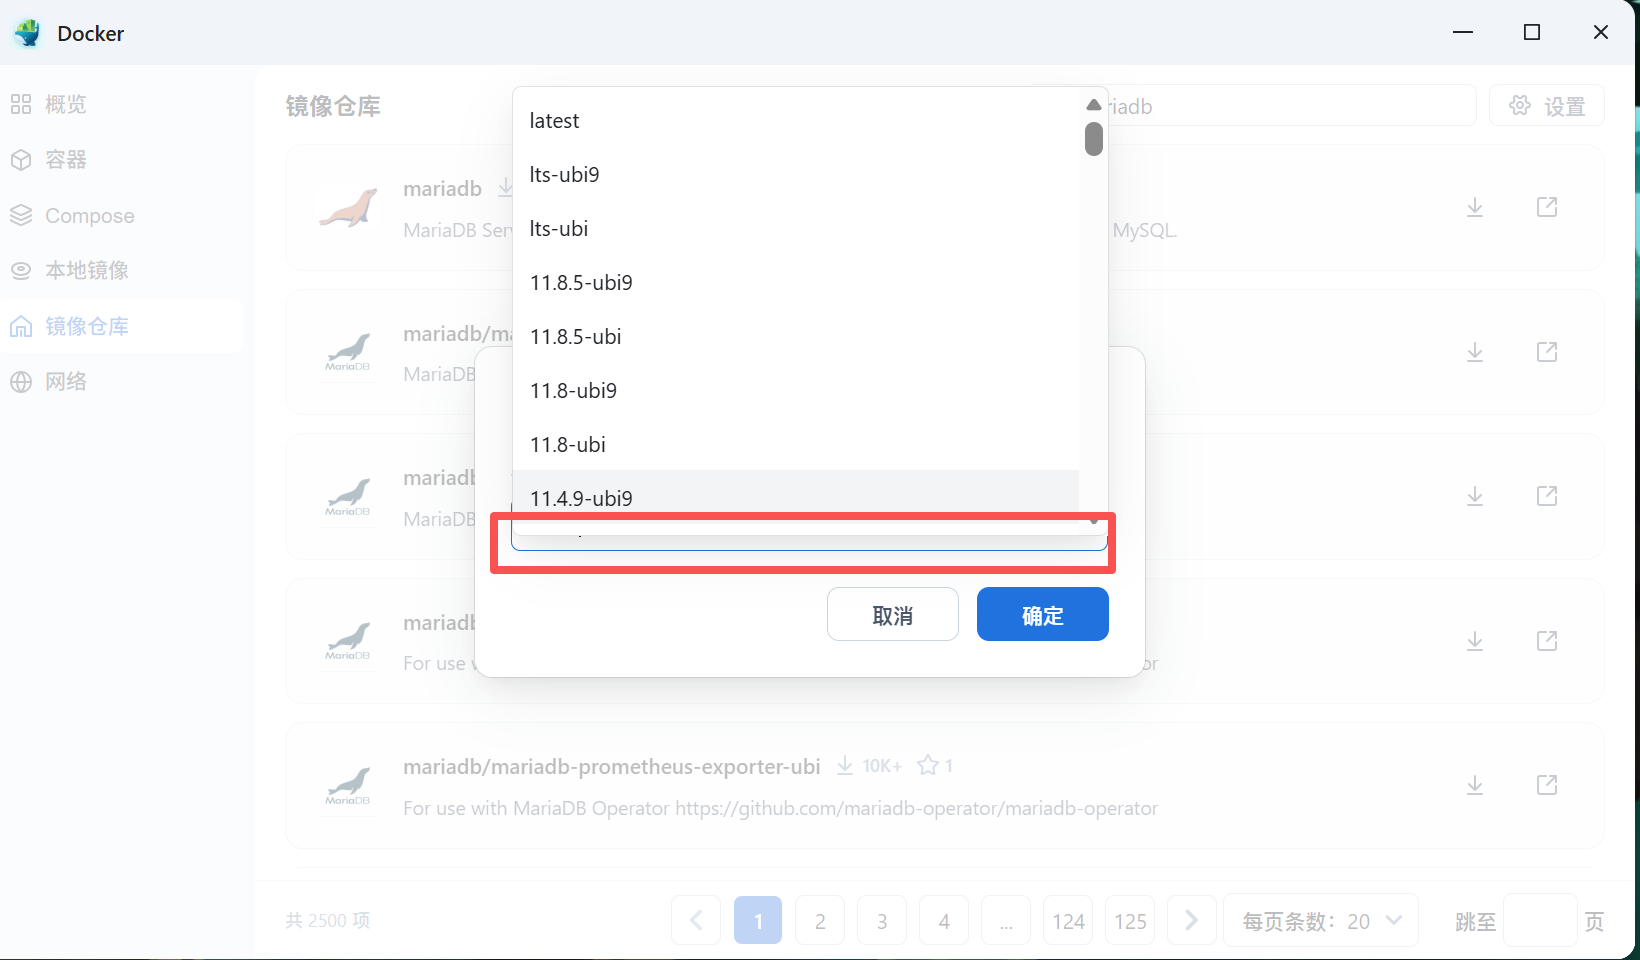
Task: Confirm the dialog with 确定
Action: tap(1043, 614)
